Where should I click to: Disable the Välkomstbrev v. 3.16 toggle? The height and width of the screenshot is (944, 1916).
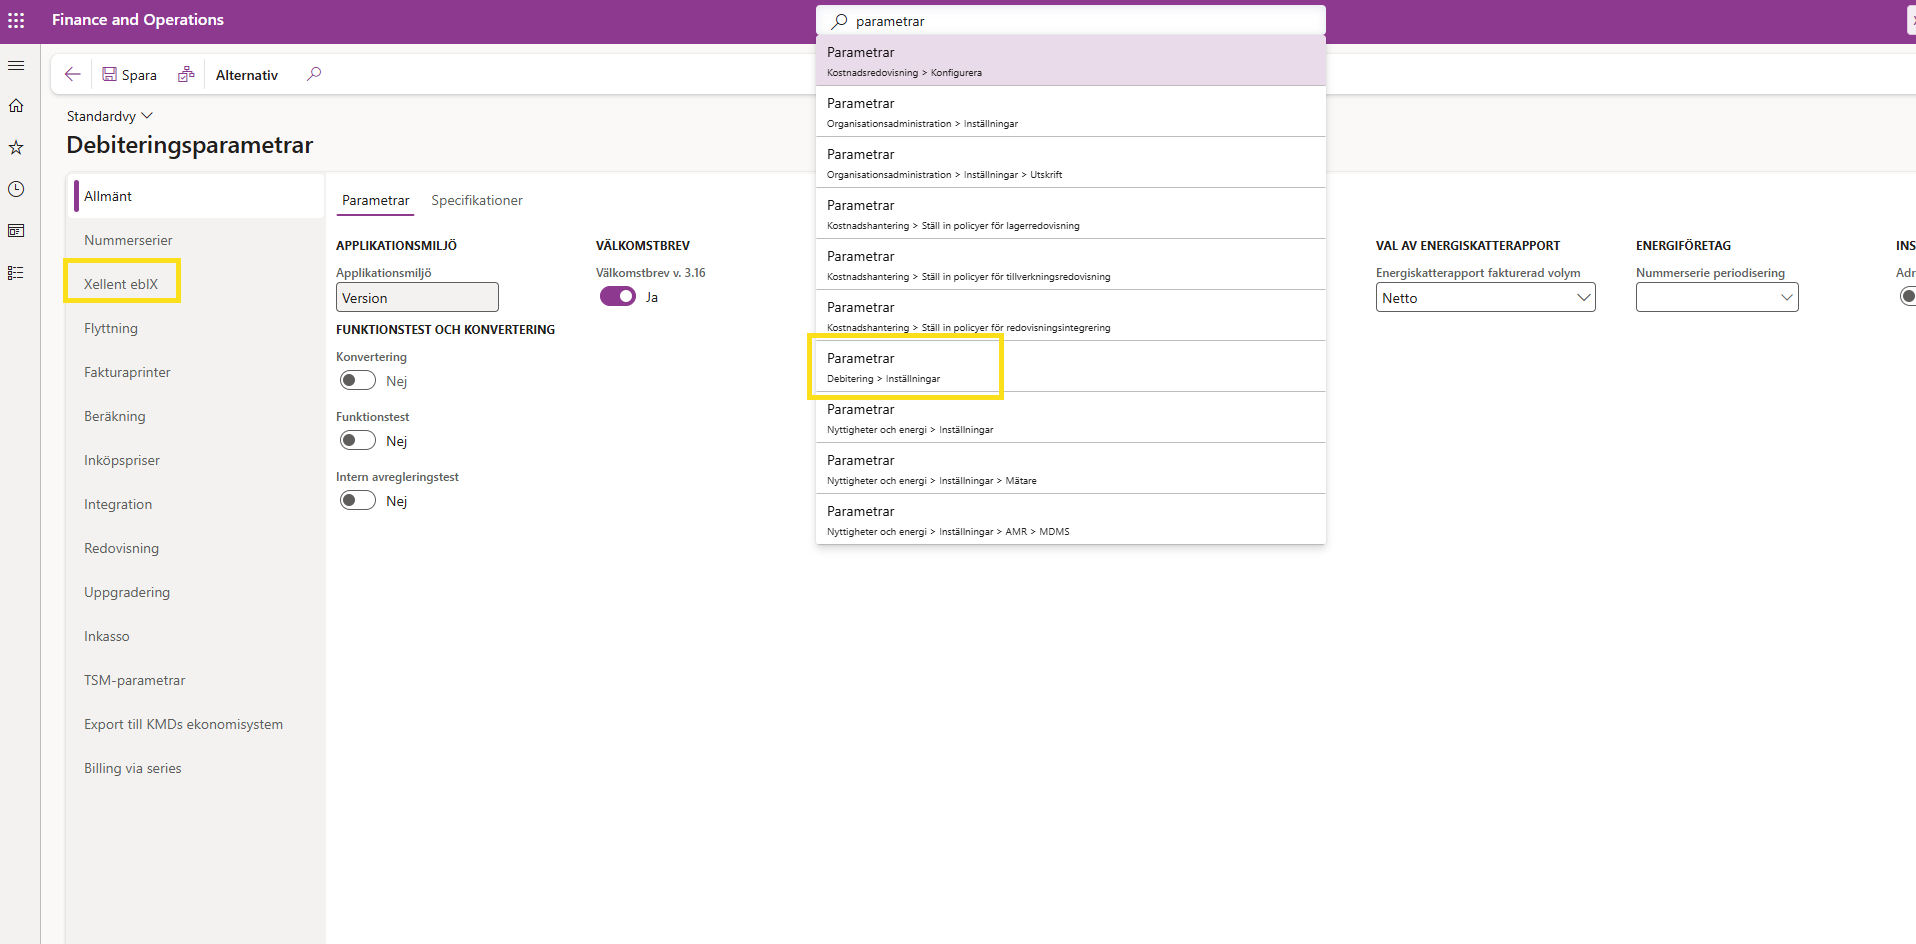617,296
